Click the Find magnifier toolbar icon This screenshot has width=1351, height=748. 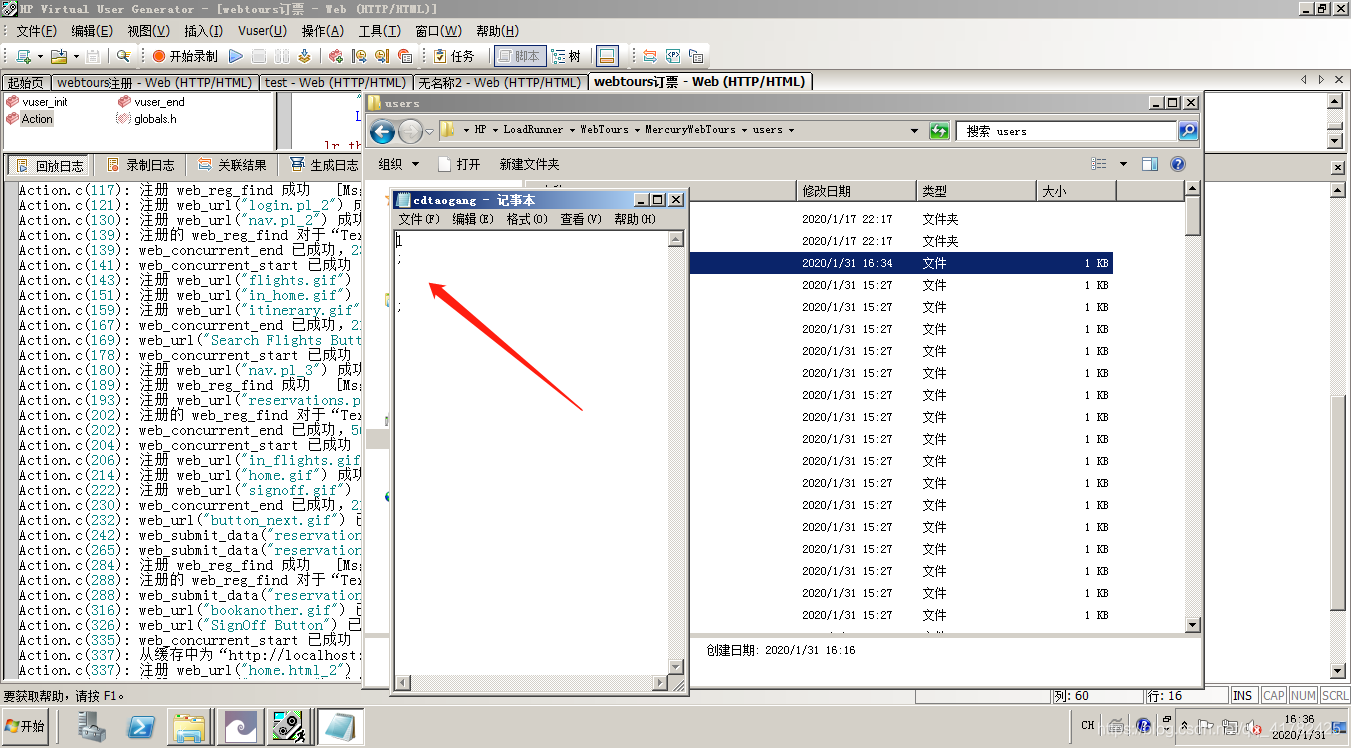(x=124, y=56)
